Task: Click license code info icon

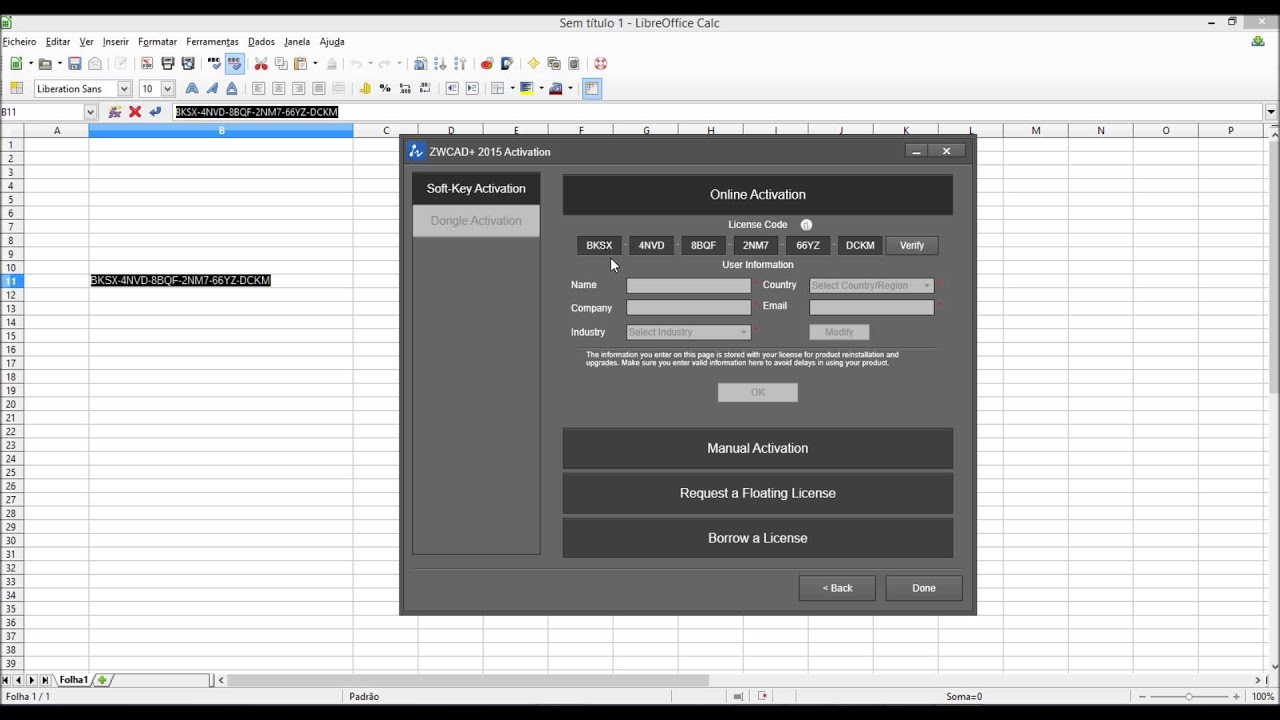Action: 806,225
